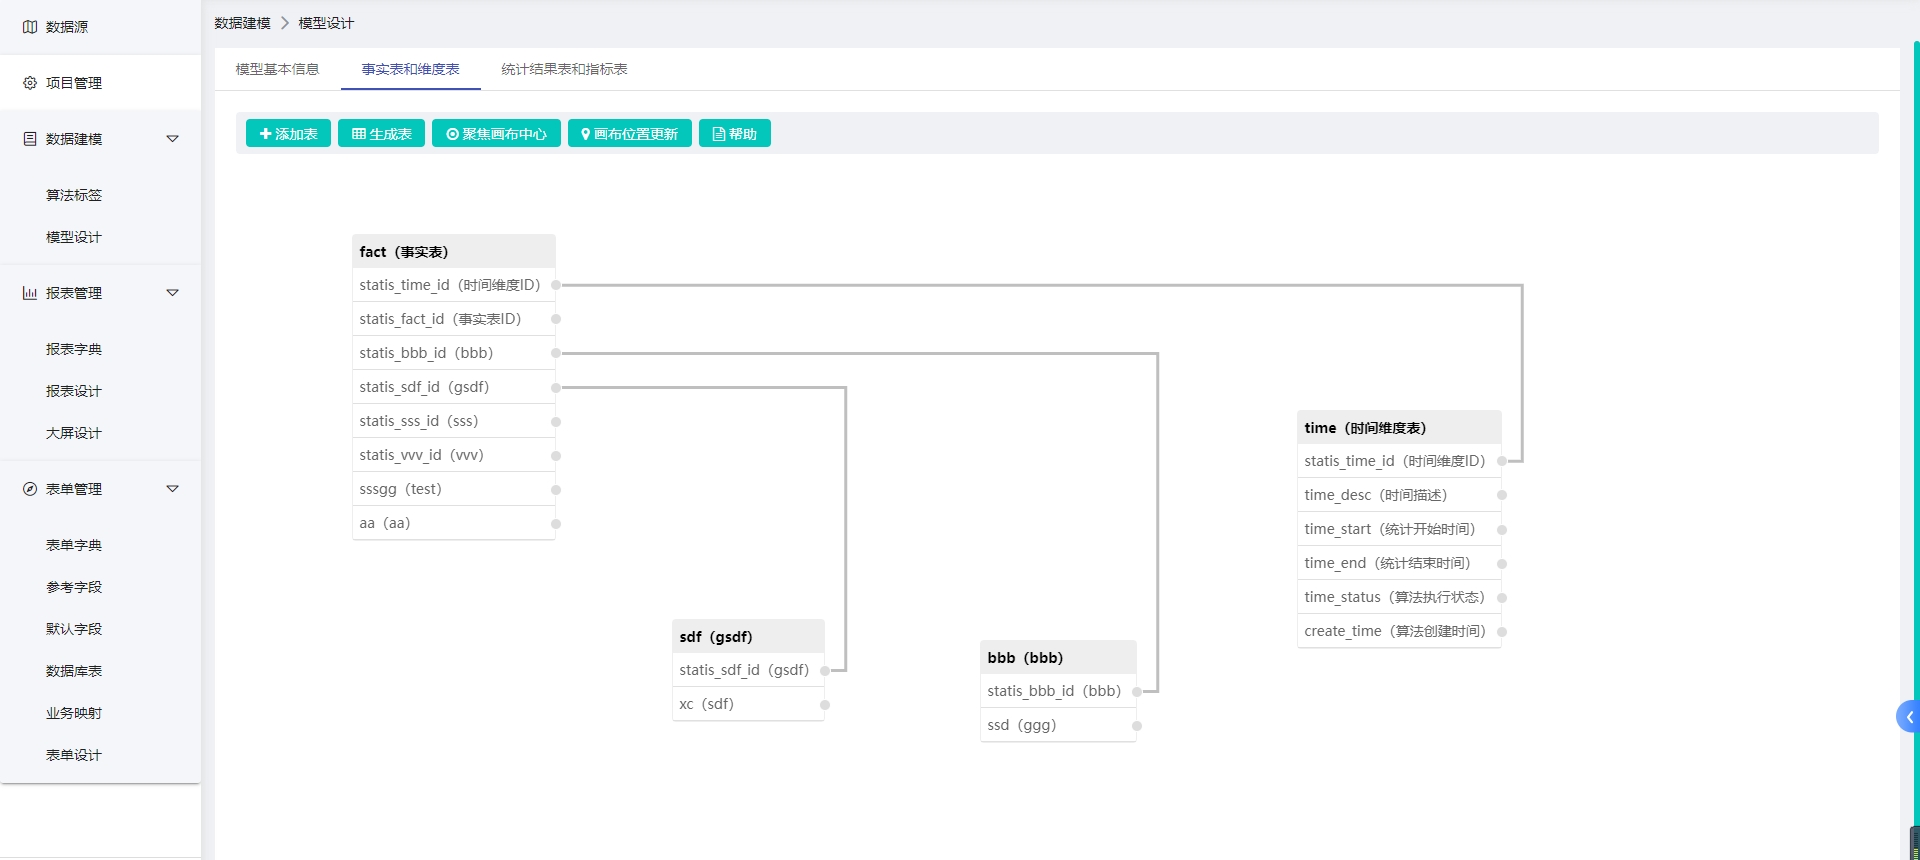Select the time (时间维度表) table header
The height and width of the screenshot is (860, 1920).
pos(1399,428)
